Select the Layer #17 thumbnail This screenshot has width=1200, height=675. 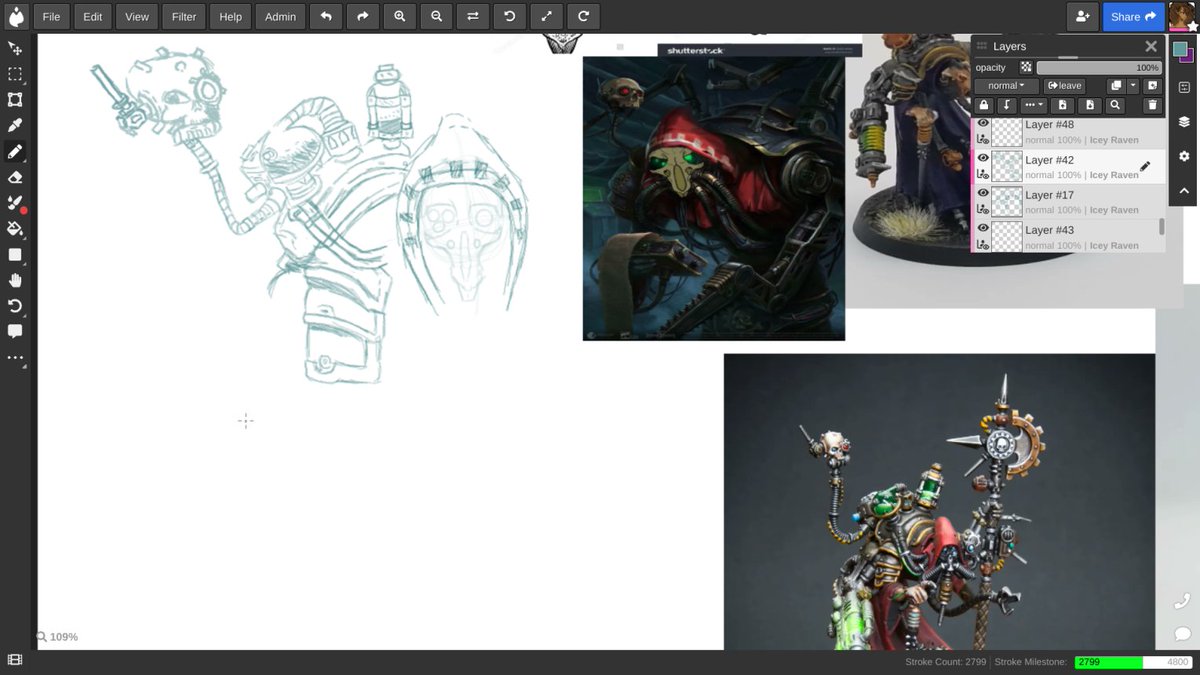click(x=1007, y=201)
